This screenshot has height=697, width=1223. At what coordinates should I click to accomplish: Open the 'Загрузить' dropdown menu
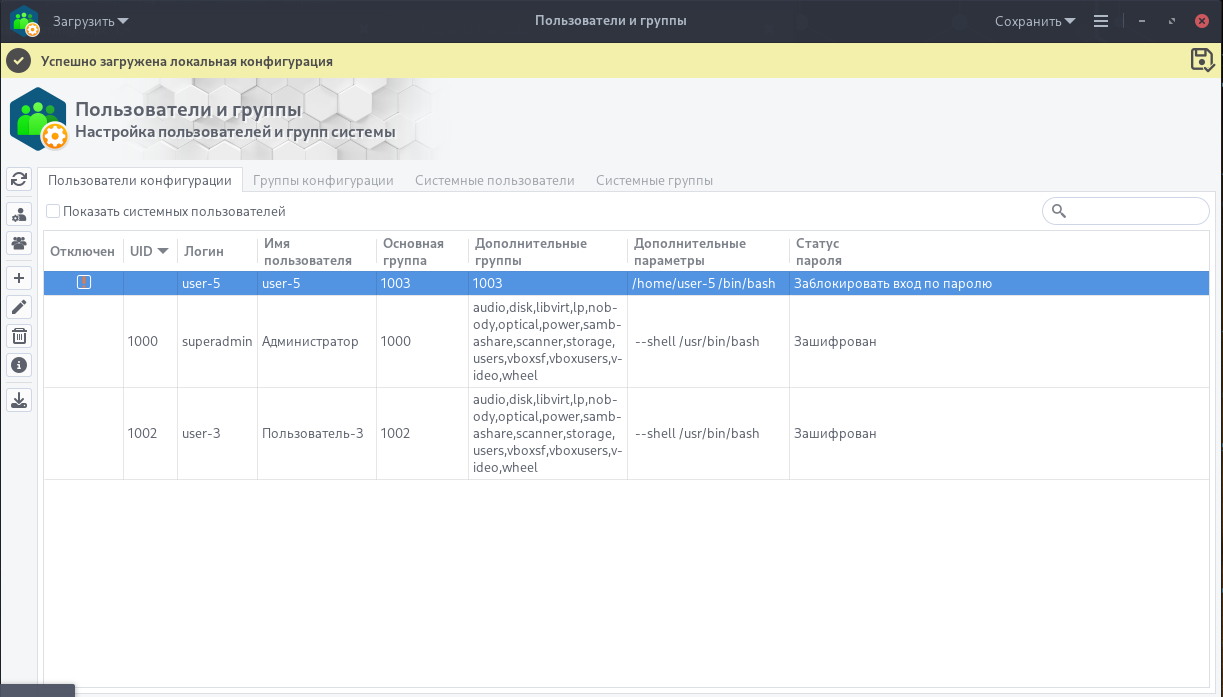click(91, 21)
